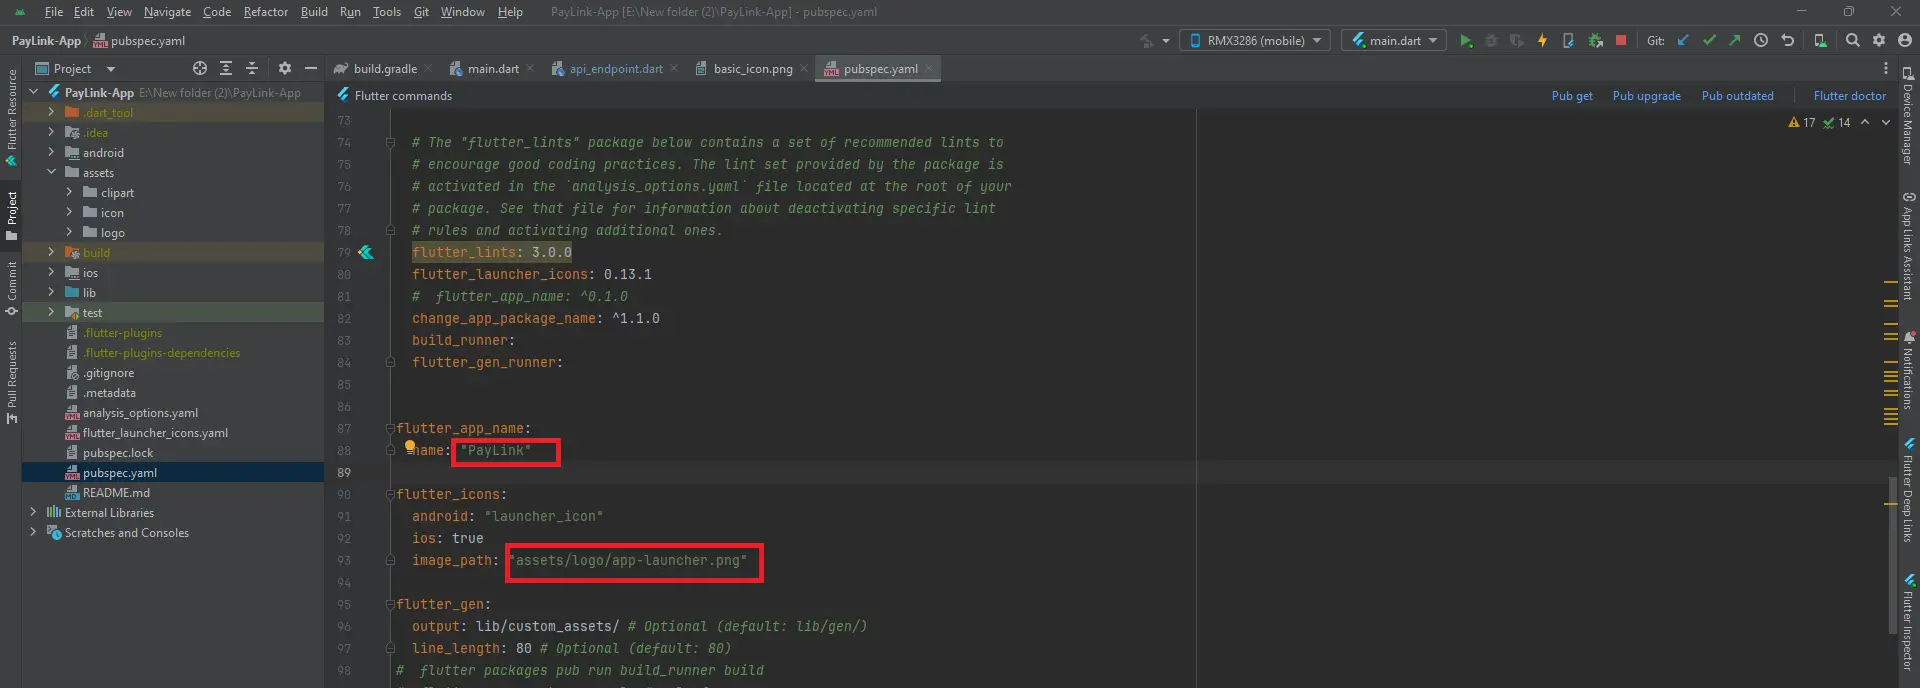This screenshot has width=1920, height=688.
Task: Open the Notifications side panel
Action: coord(1909,369)
